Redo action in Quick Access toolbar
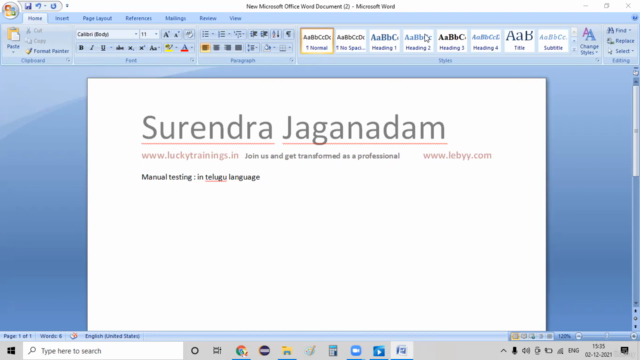The image size is (640, 360). (x=53, y=6)
